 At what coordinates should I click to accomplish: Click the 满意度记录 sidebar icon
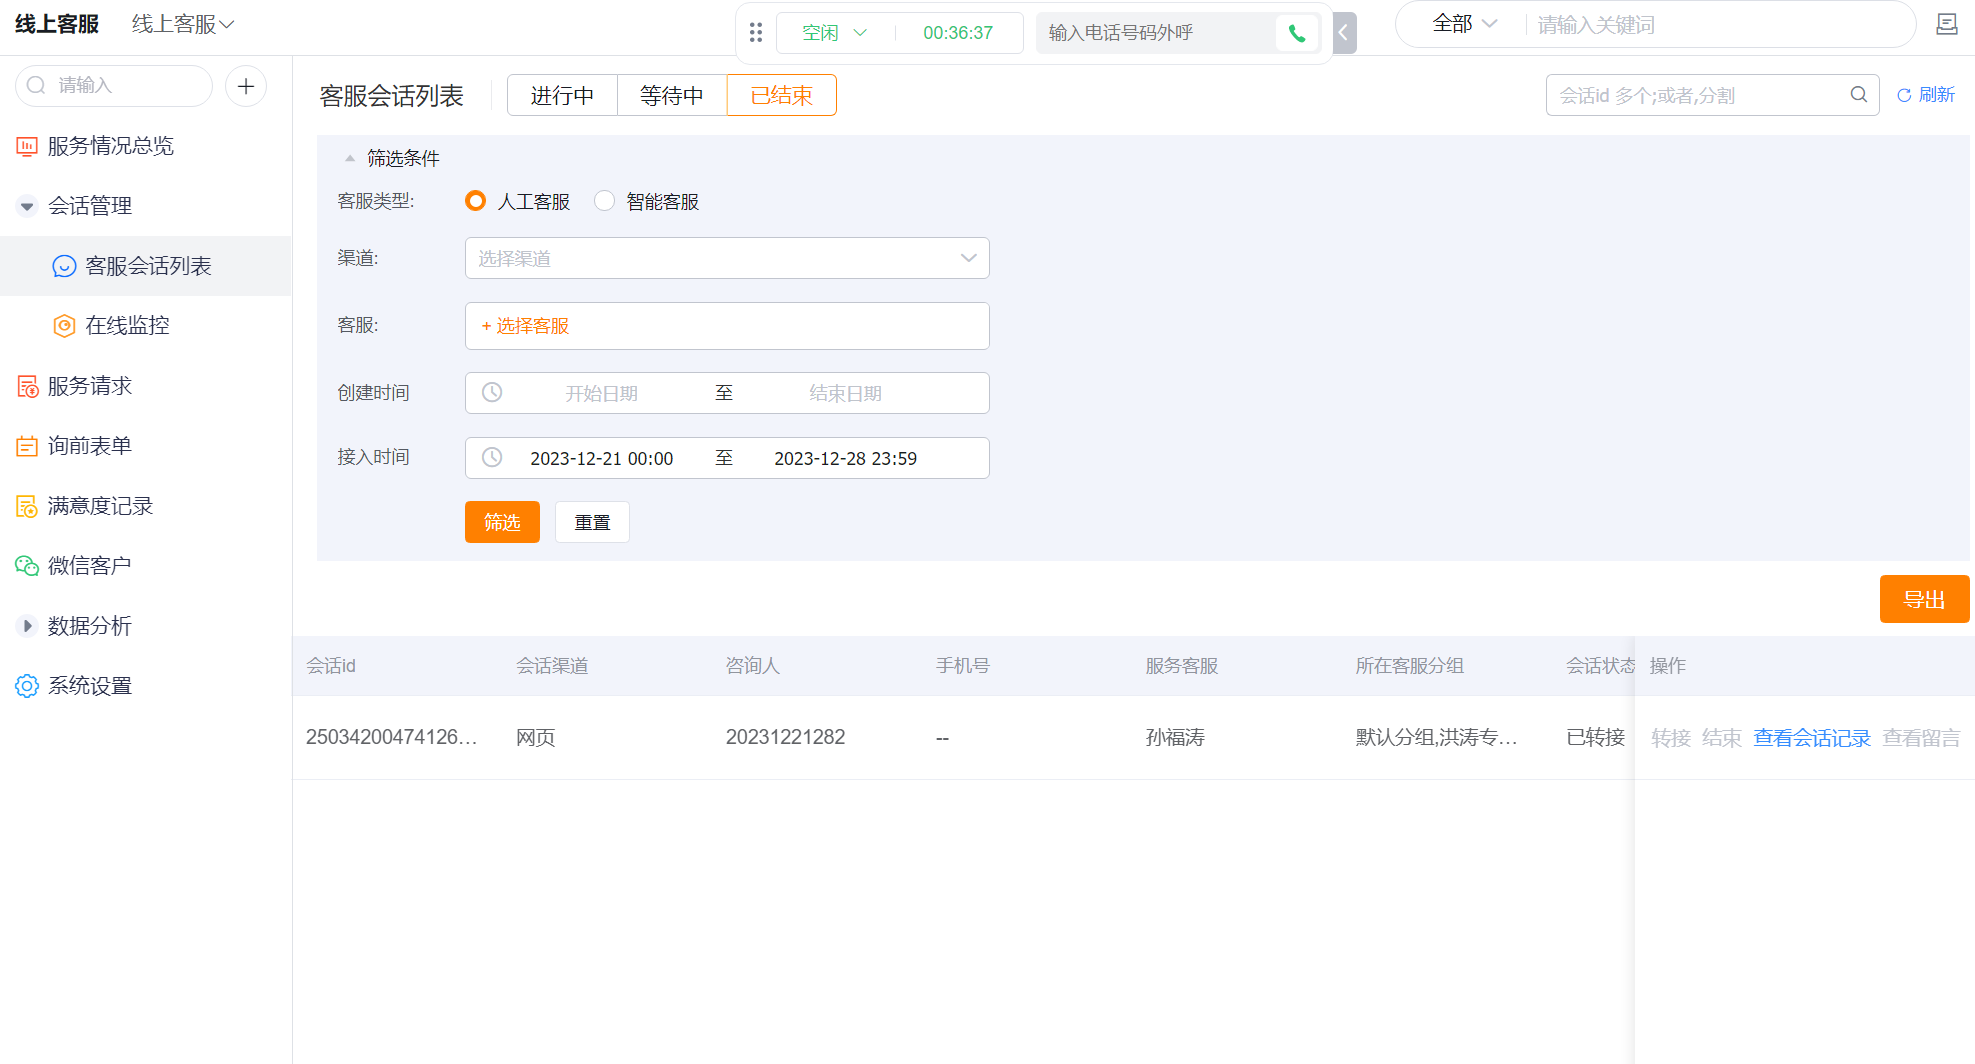[27, 506]
